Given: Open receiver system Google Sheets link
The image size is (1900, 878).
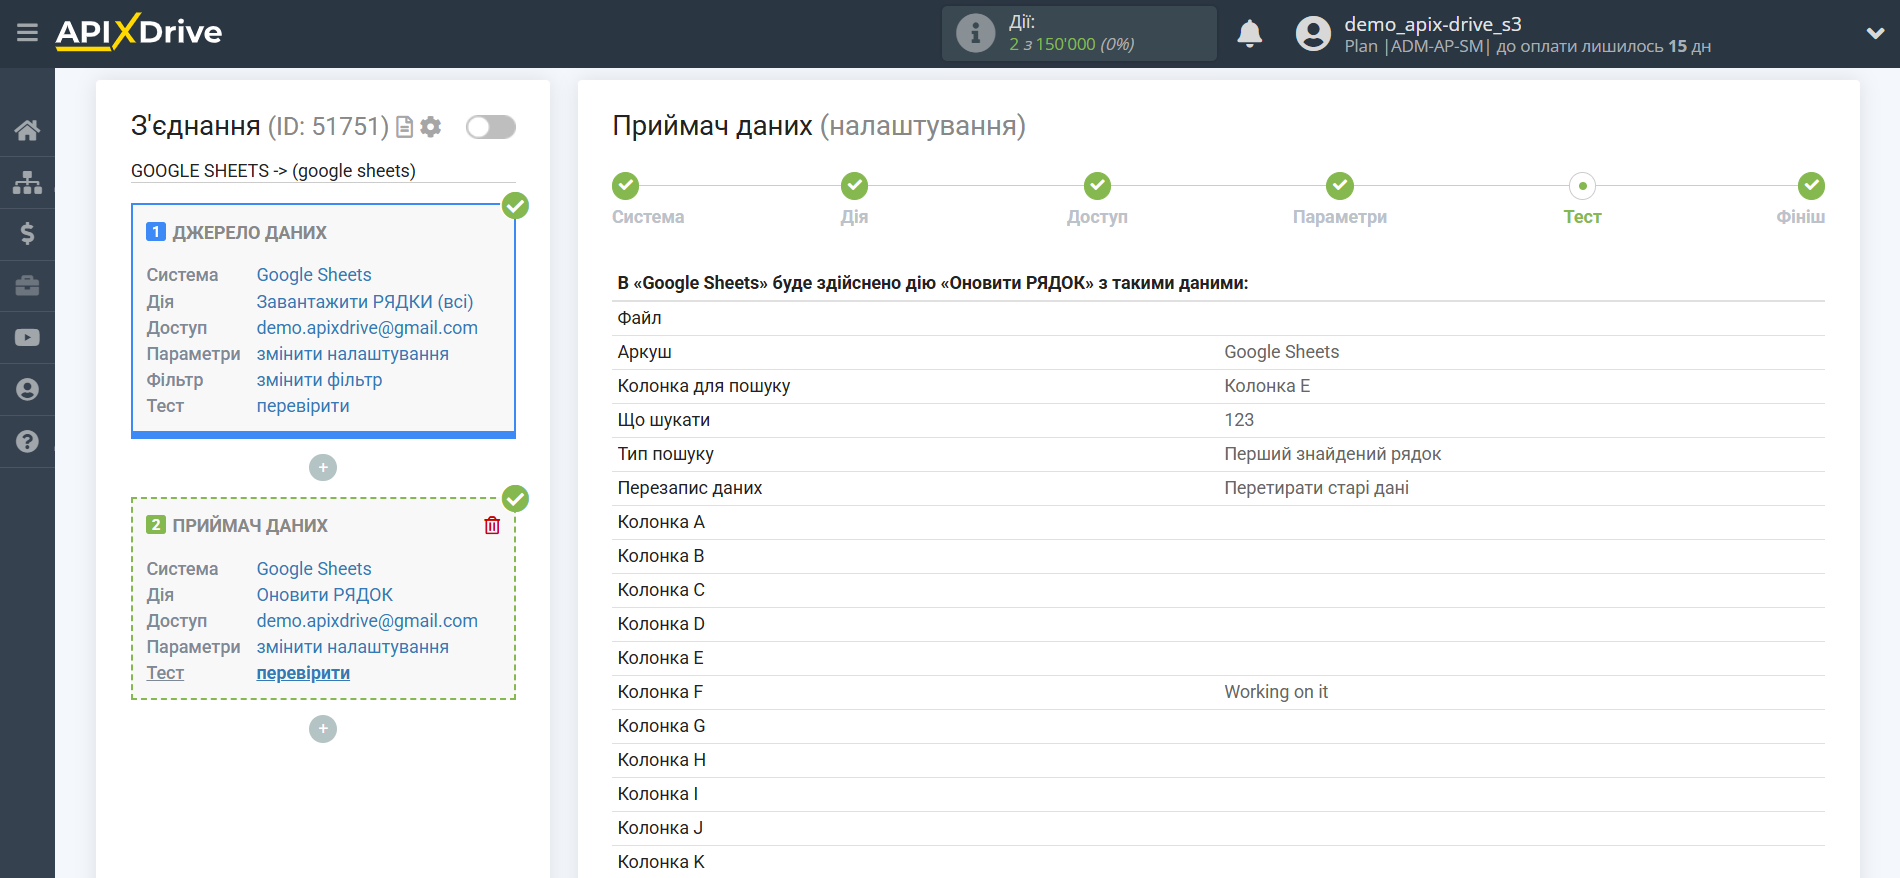Looking at the screenshot, I should tap(314, 569).
